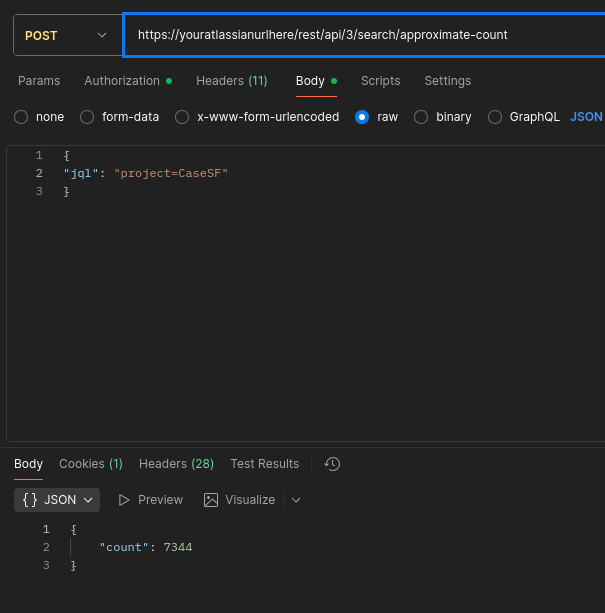Click the Preview play icon

(x=124, y=500)
